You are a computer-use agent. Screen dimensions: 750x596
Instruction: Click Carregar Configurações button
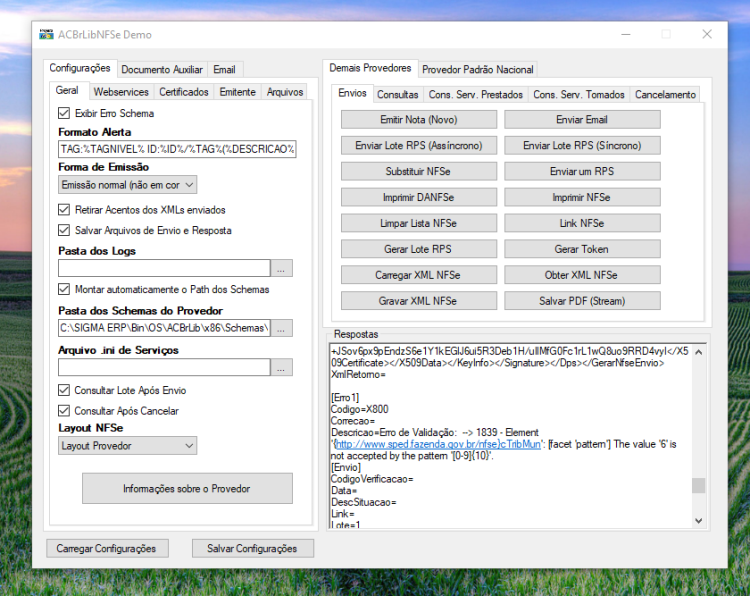pos(107,548)
